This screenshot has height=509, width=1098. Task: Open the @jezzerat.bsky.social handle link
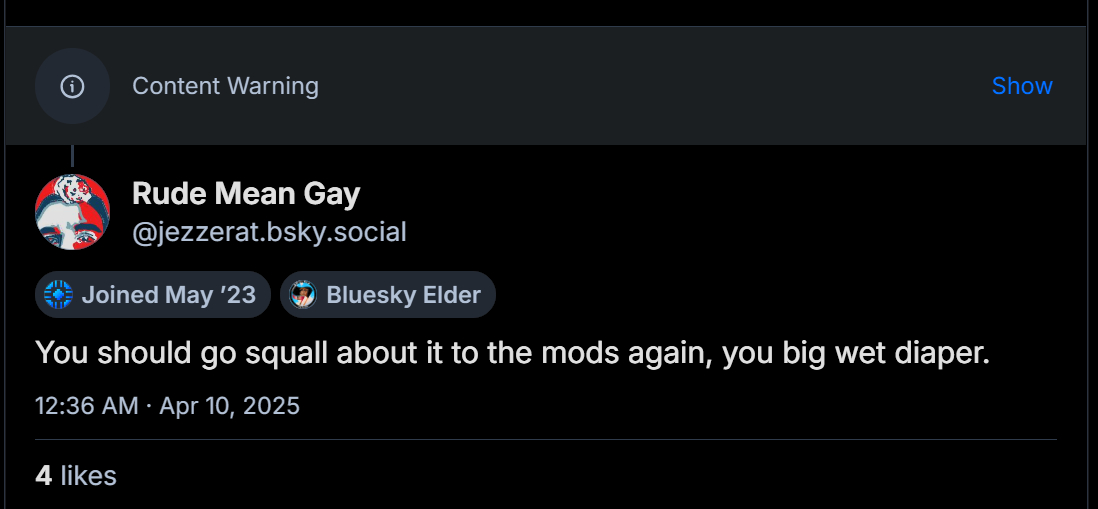pyautogui.click(x=269, y=233)
